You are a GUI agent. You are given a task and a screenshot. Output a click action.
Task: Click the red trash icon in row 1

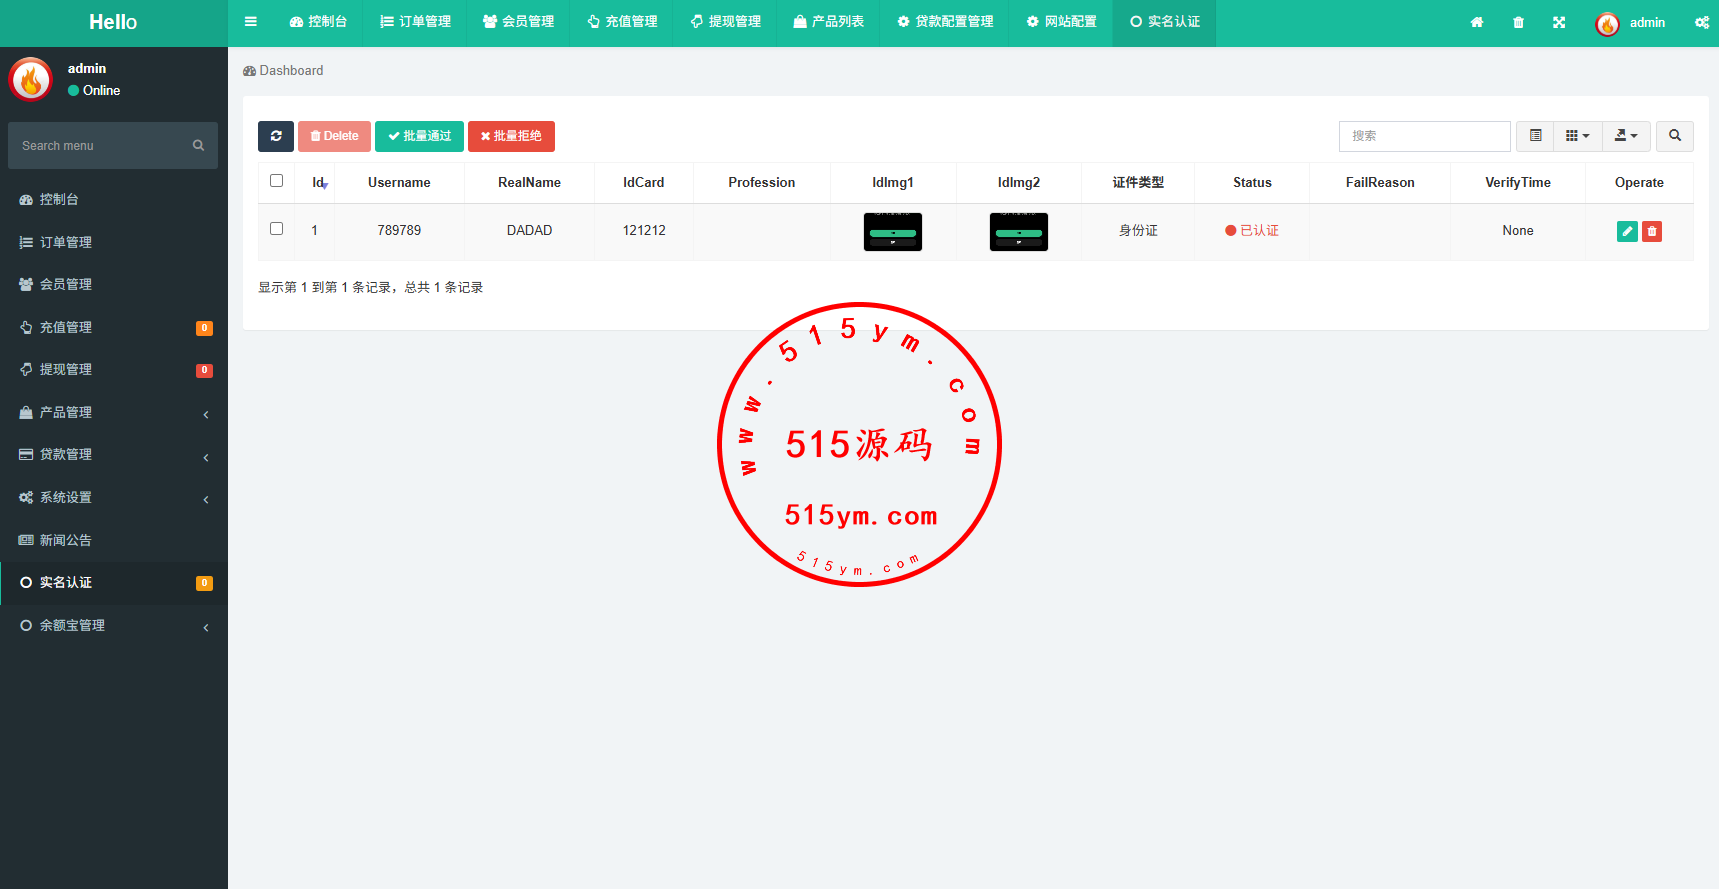click(x=1652, y=231)
